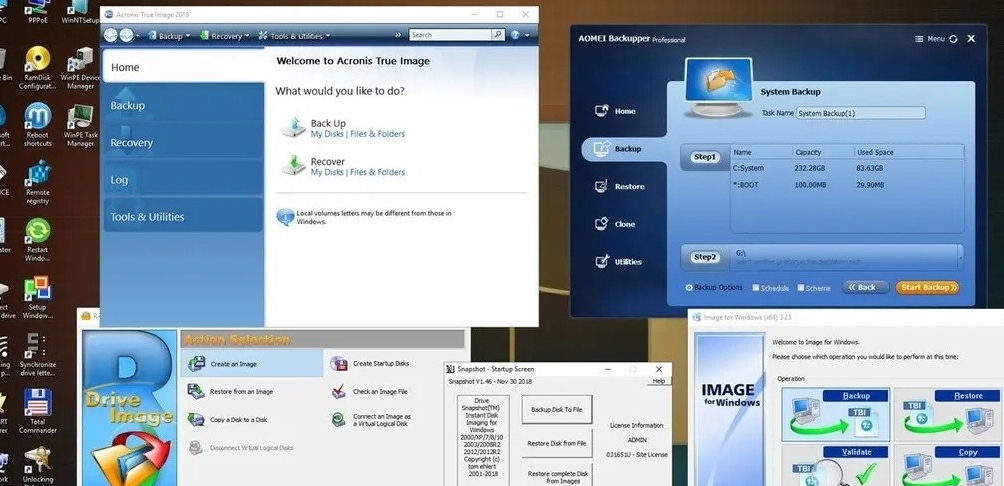Enable the Schedule checkbox in AOMEI
Image resolution: width=1004 pixels, height=486 pixels.
click(756, 288)
